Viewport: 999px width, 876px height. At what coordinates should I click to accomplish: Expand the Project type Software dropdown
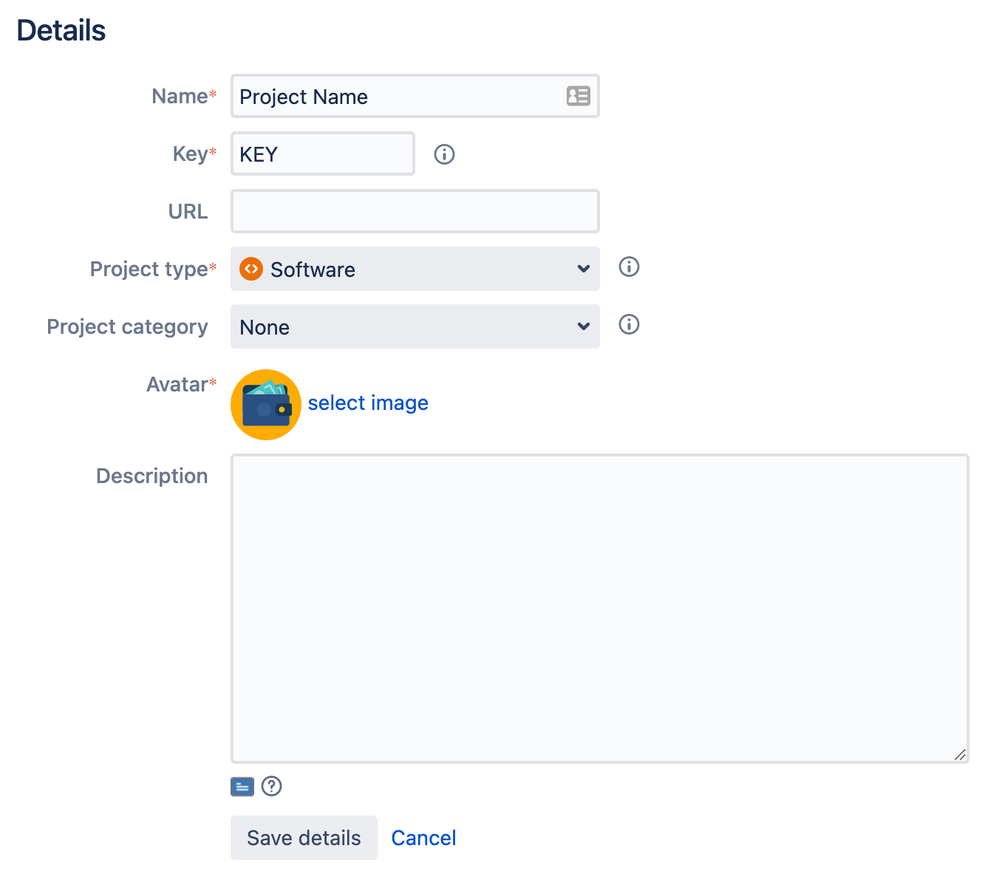(415, 269)
